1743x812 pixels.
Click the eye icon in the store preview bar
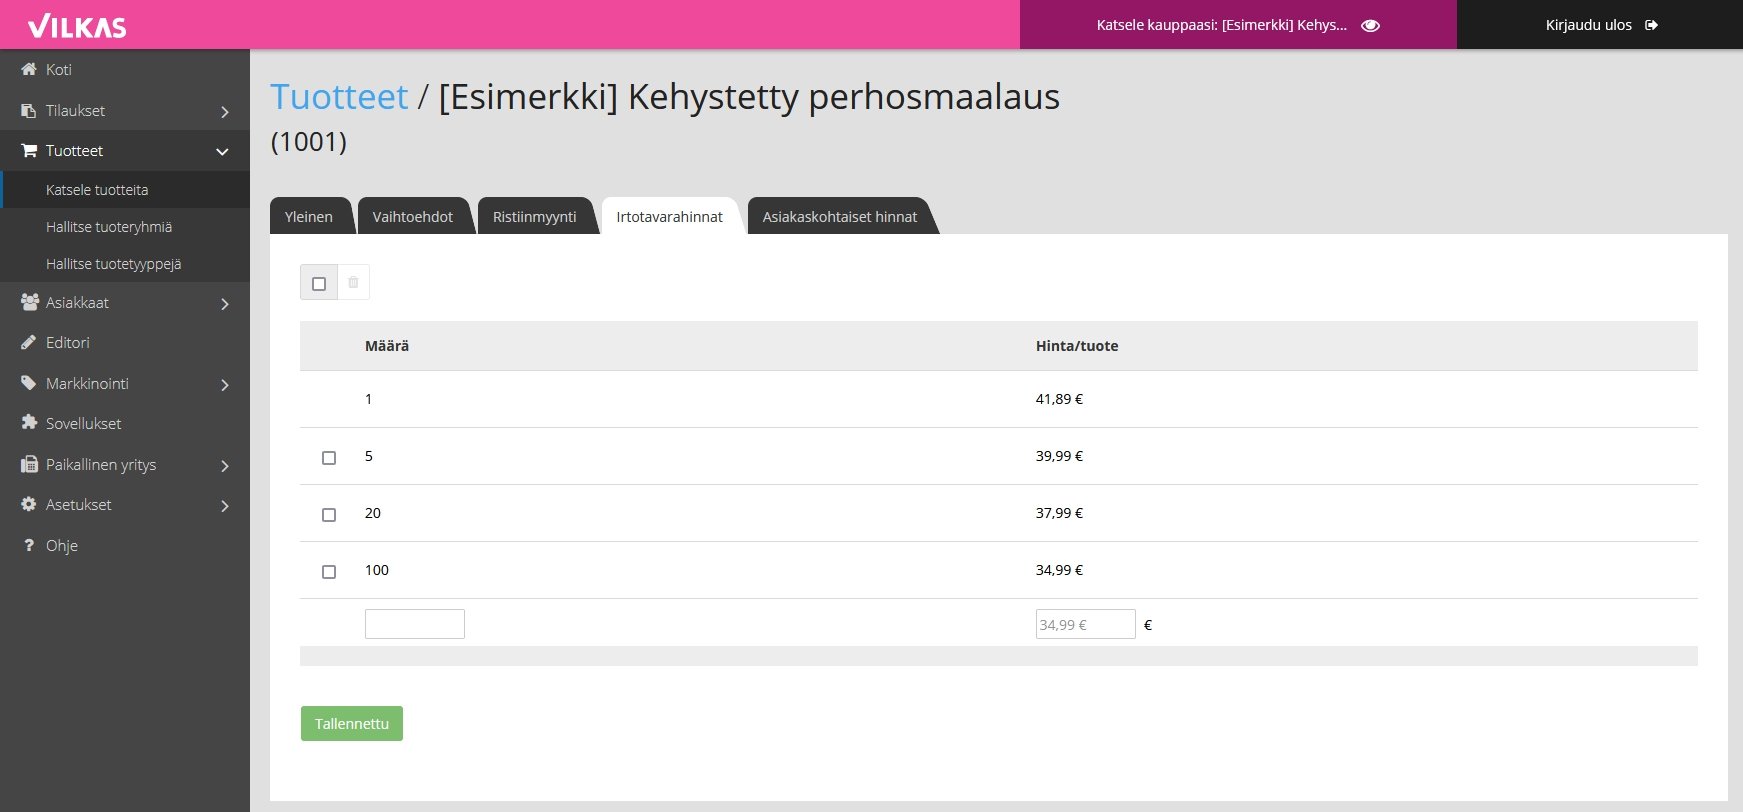click(x=1370, y=25)
